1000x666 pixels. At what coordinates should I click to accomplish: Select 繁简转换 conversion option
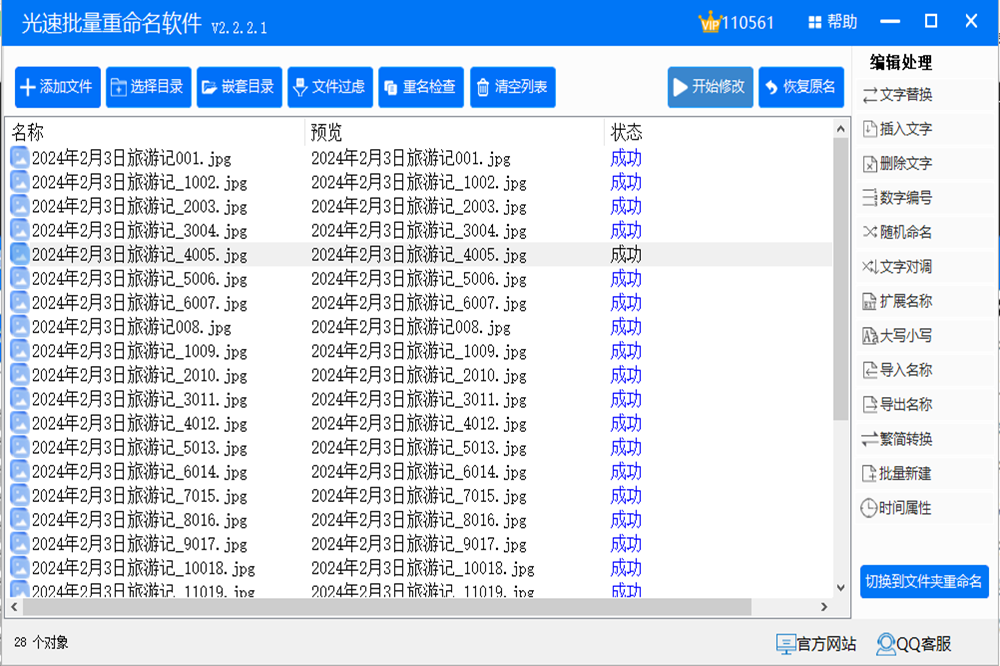[897, 439]
